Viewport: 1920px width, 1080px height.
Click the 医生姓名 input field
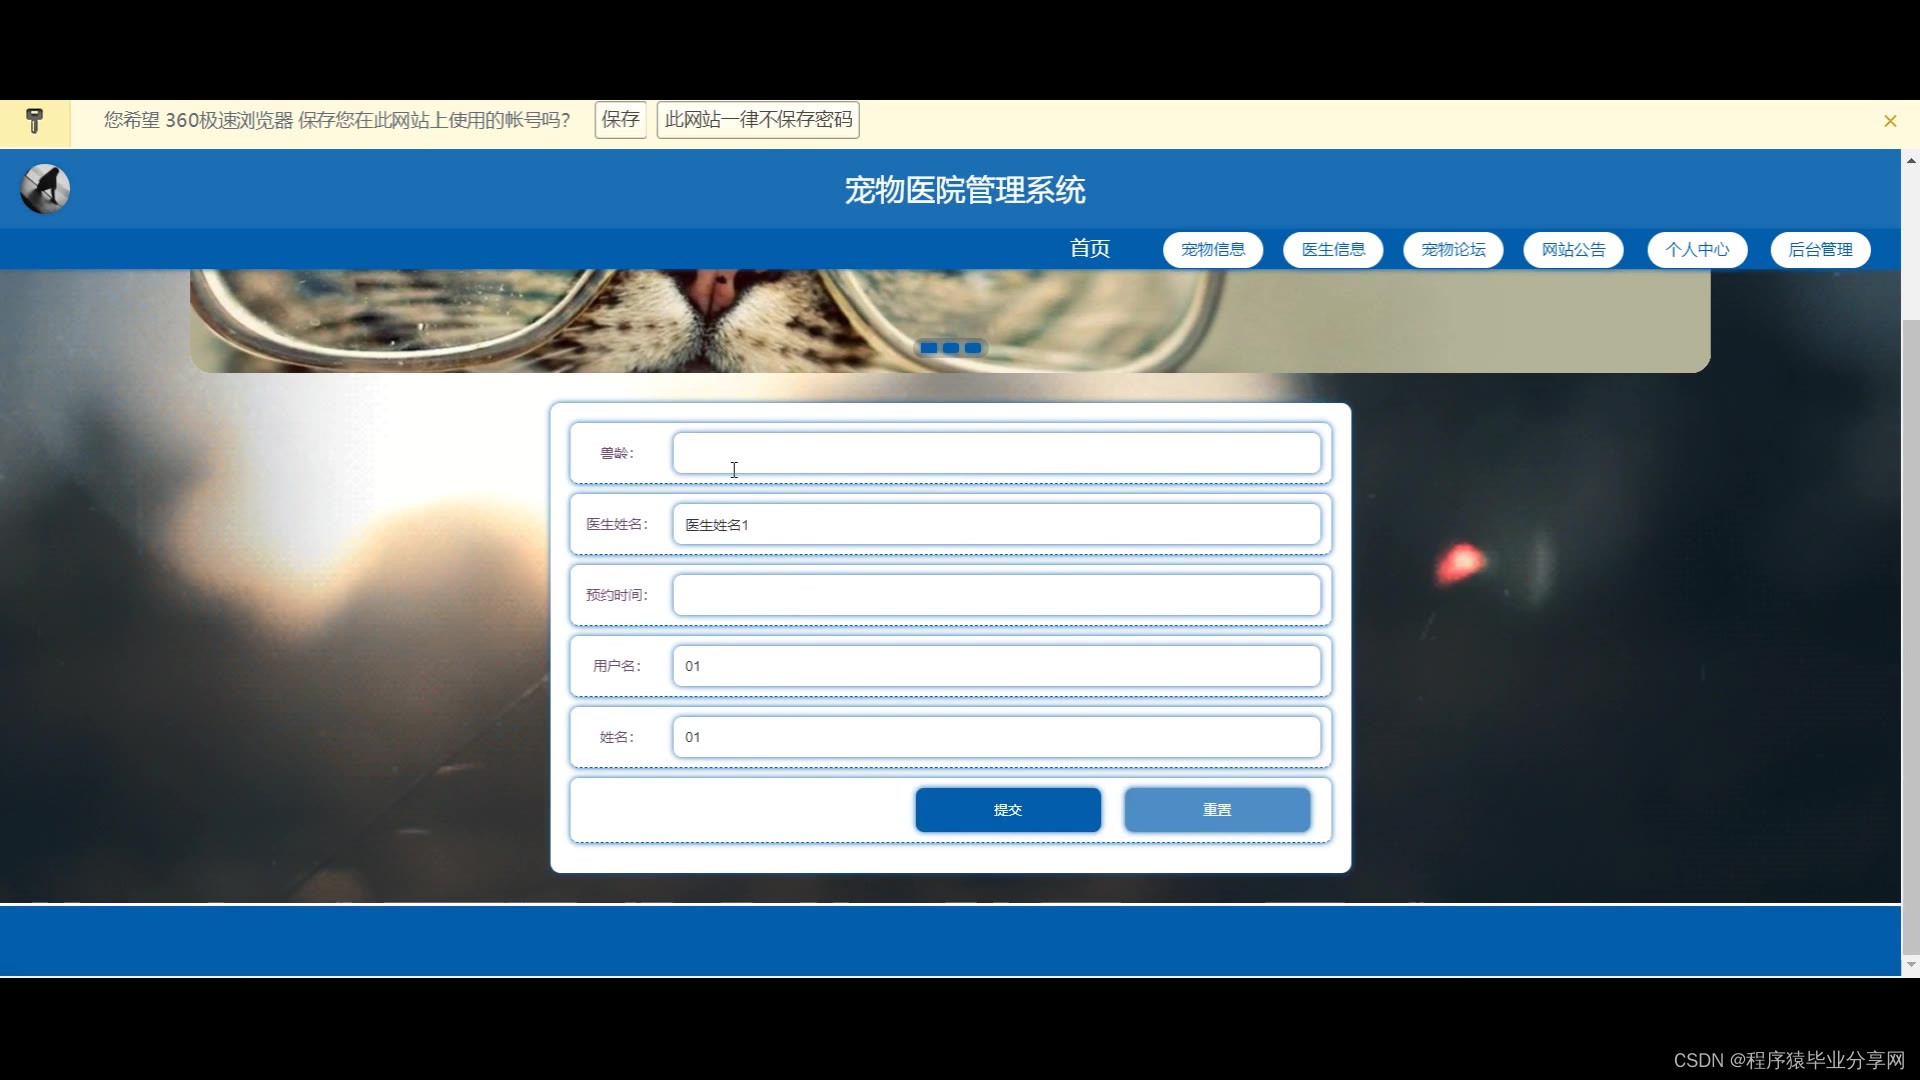(996, 524)
